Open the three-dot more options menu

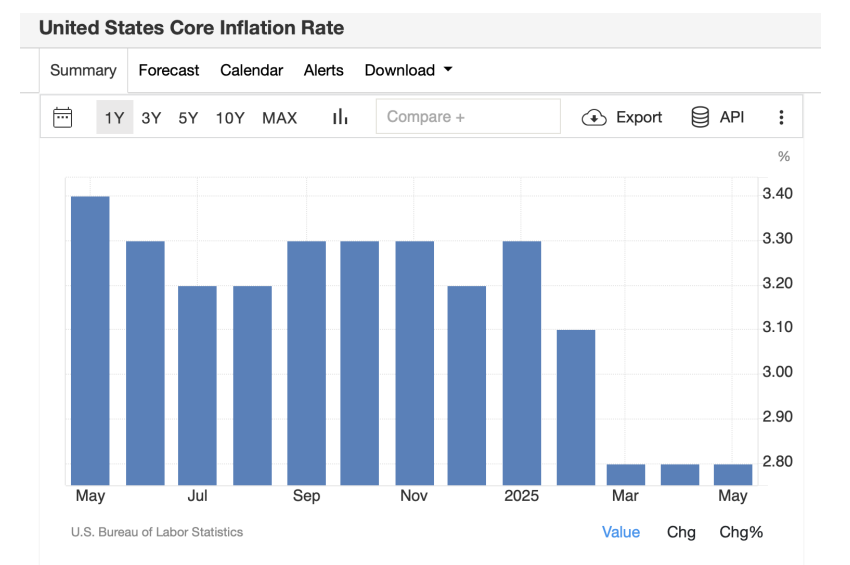click(x=781, y=117)
